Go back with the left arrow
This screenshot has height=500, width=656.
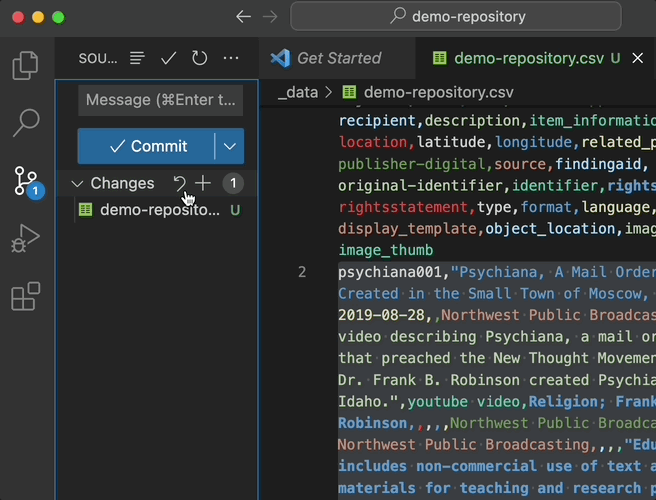243,17
